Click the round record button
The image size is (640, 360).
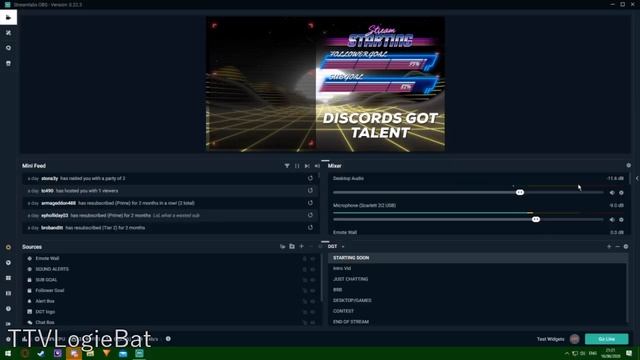[x=575, y=339]
